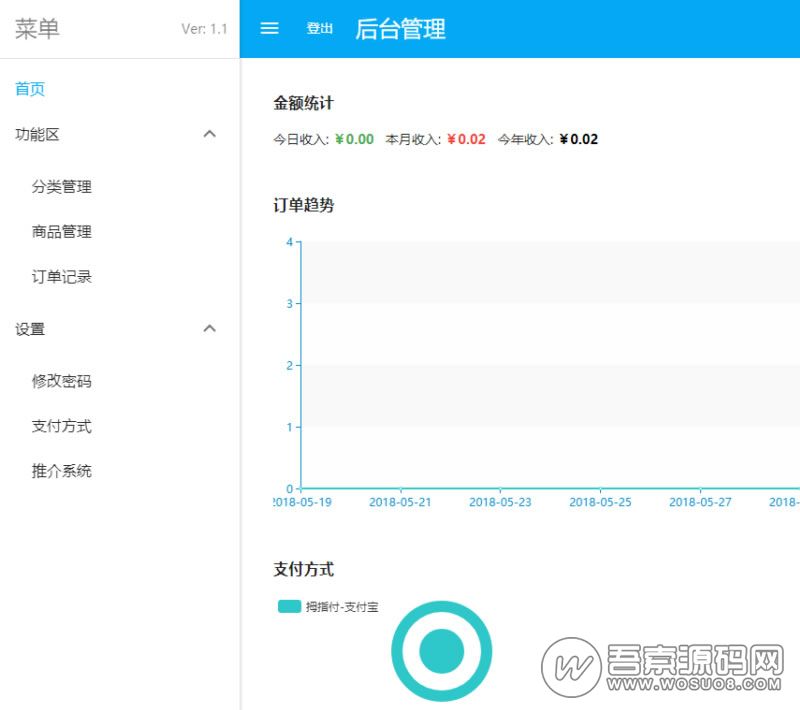Click the 登出 logout link

[320, 29]
